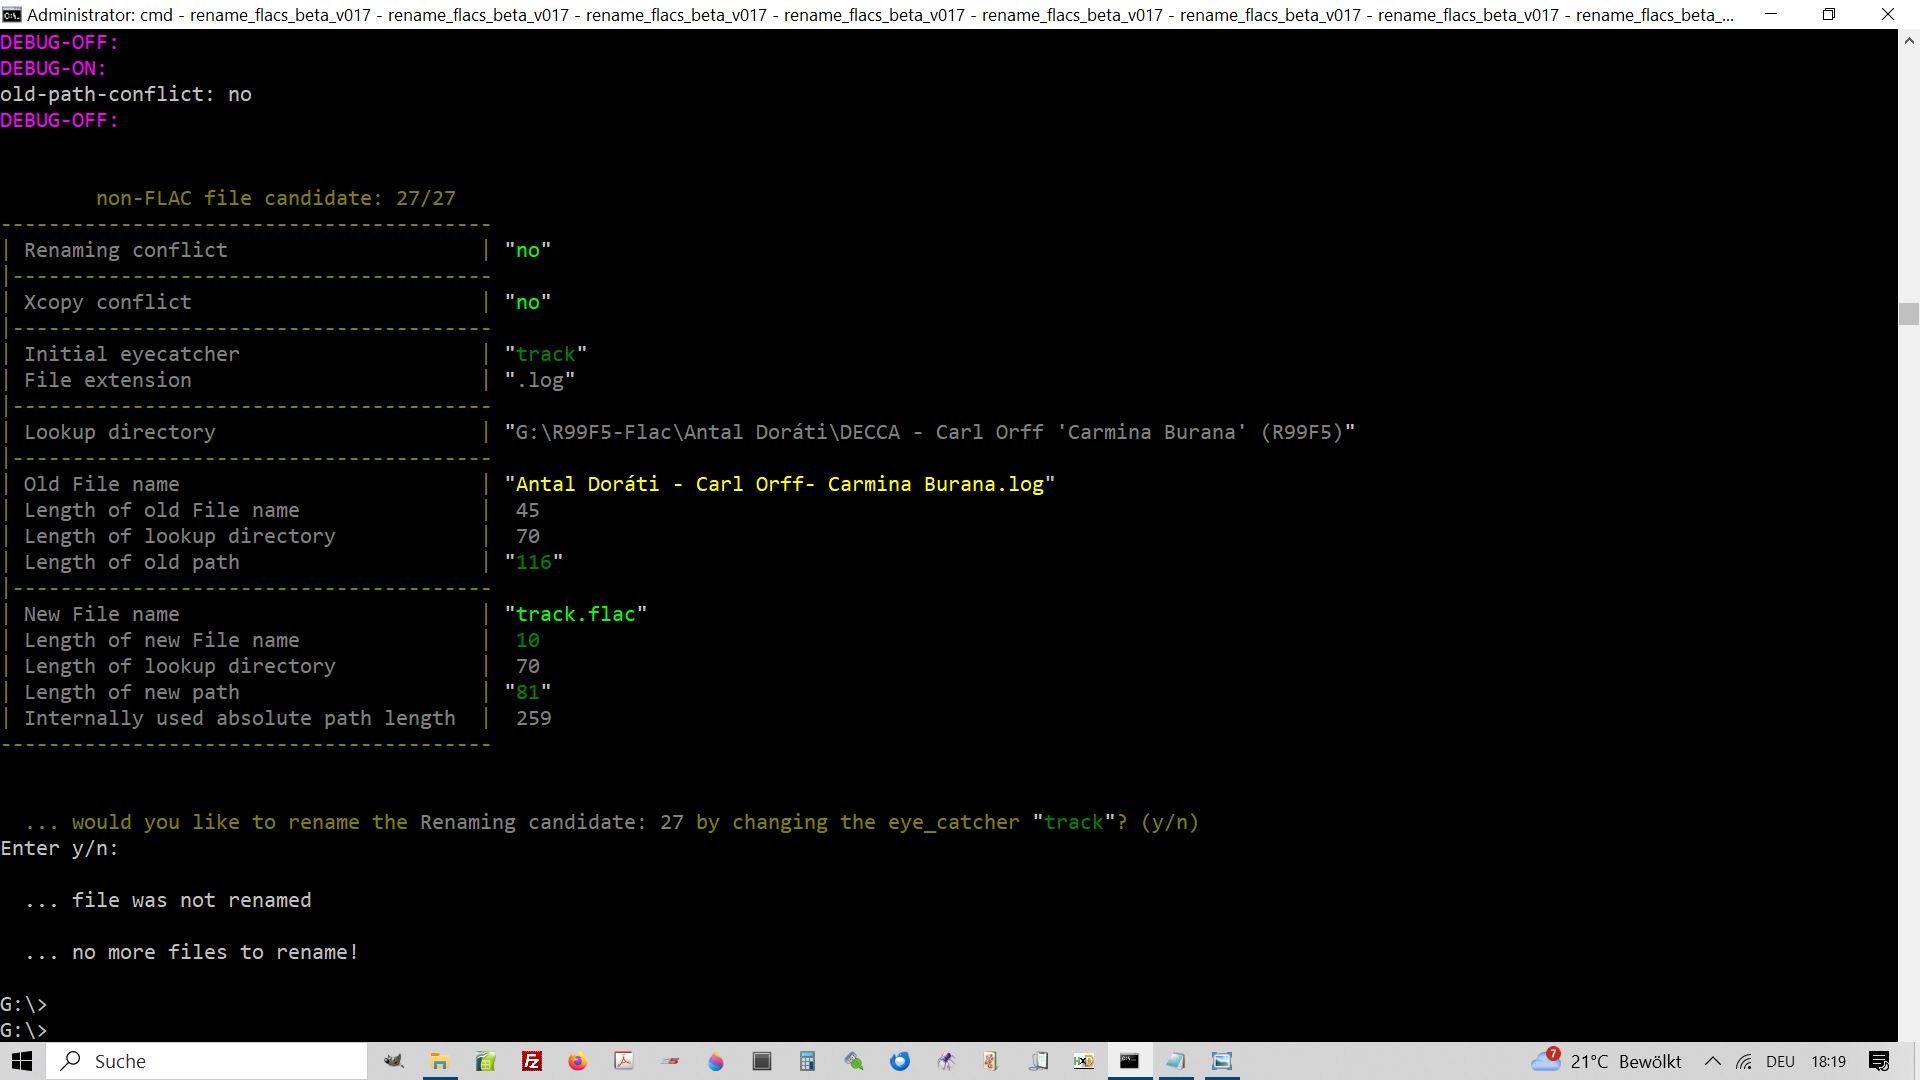Switch to the cmd taskbar window
1920x1080 pixels.
click(x=1129, y=1061)
